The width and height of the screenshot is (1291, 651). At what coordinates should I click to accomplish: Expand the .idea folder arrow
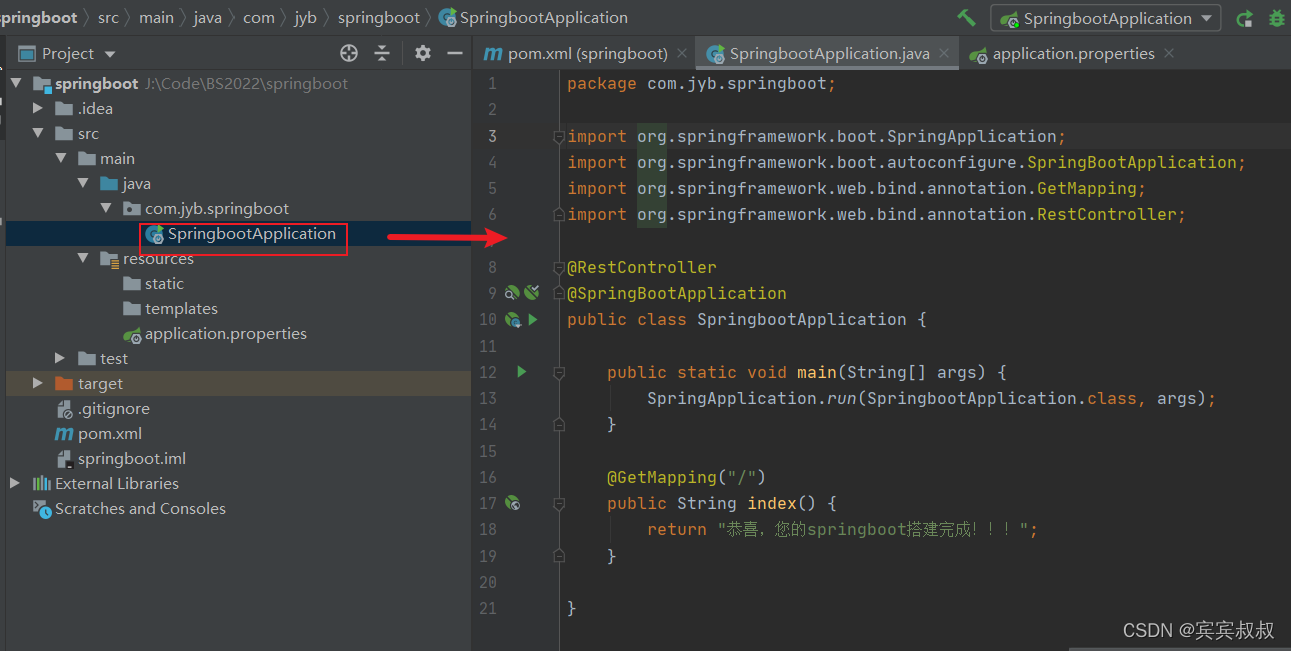pyautogui.click(x=38, y=108)
